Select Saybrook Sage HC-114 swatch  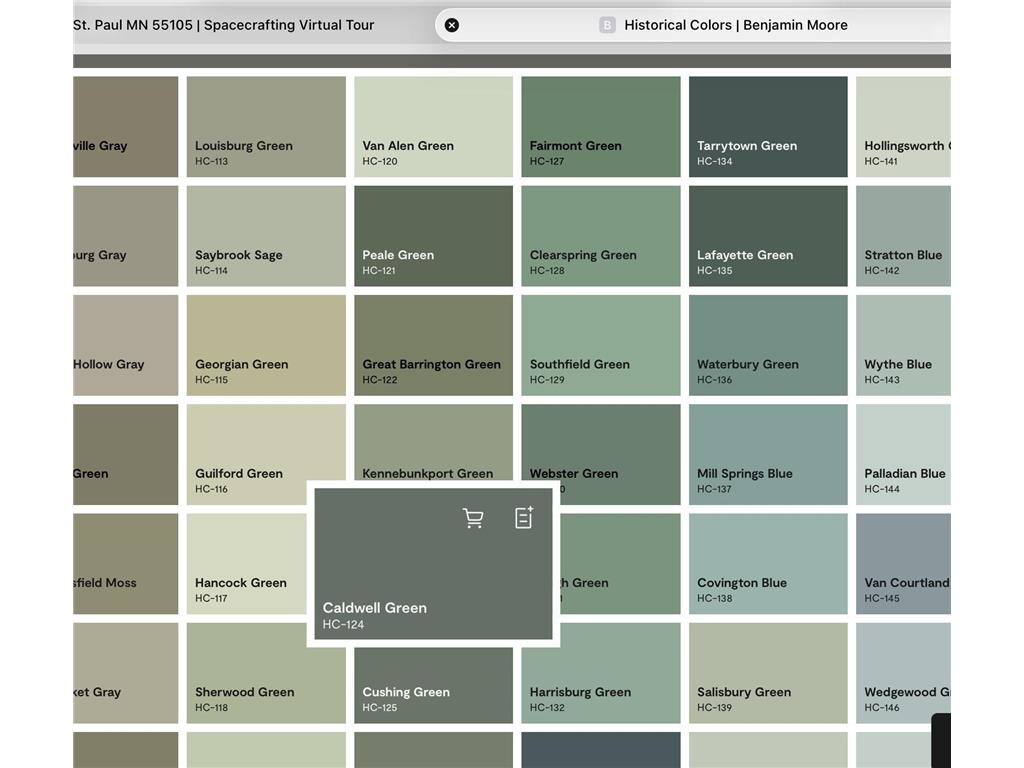pyautogui.click(x=266, y=236)
